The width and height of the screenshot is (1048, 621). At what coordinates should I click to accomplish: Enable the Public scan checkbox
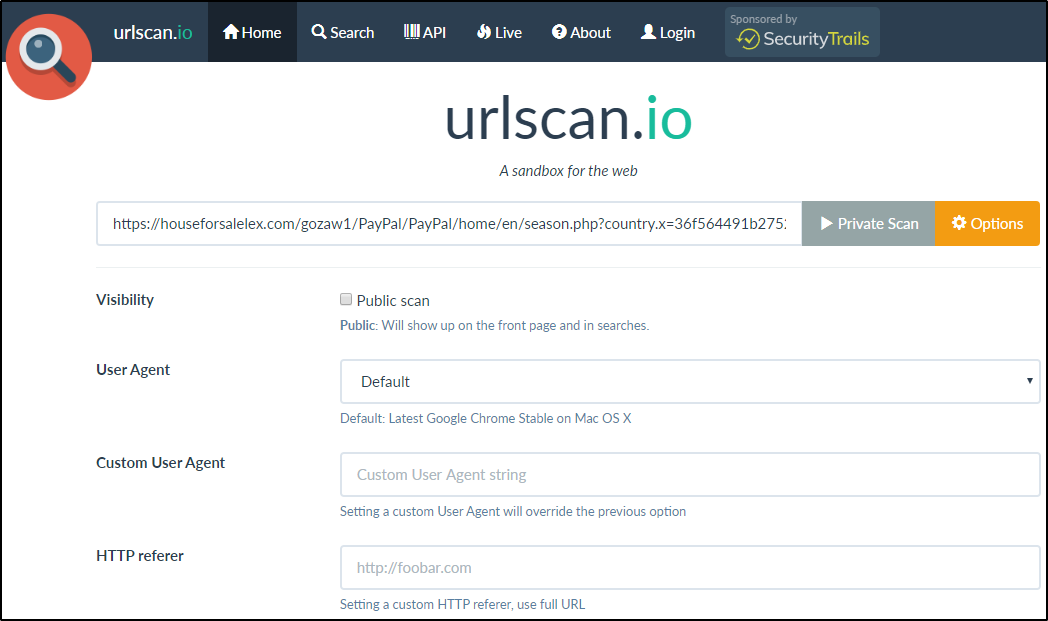(x=346, y=299)
